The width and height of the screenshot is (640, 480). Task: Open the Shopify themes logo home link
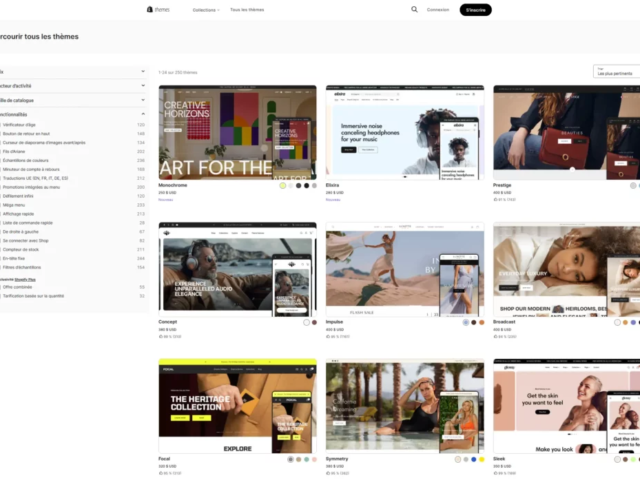tap(158, 9)
